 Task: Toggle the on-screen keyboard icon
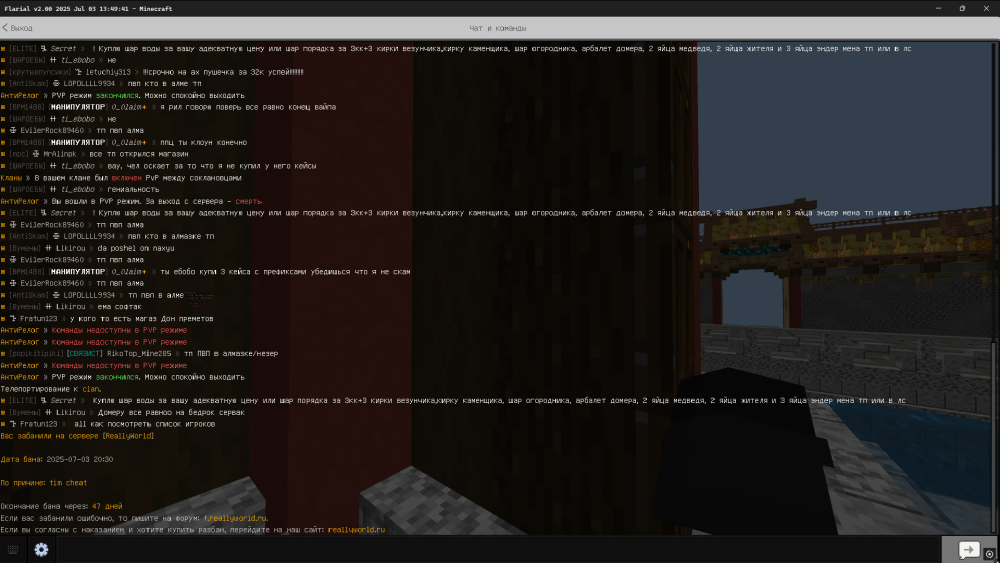pos(13,550)
